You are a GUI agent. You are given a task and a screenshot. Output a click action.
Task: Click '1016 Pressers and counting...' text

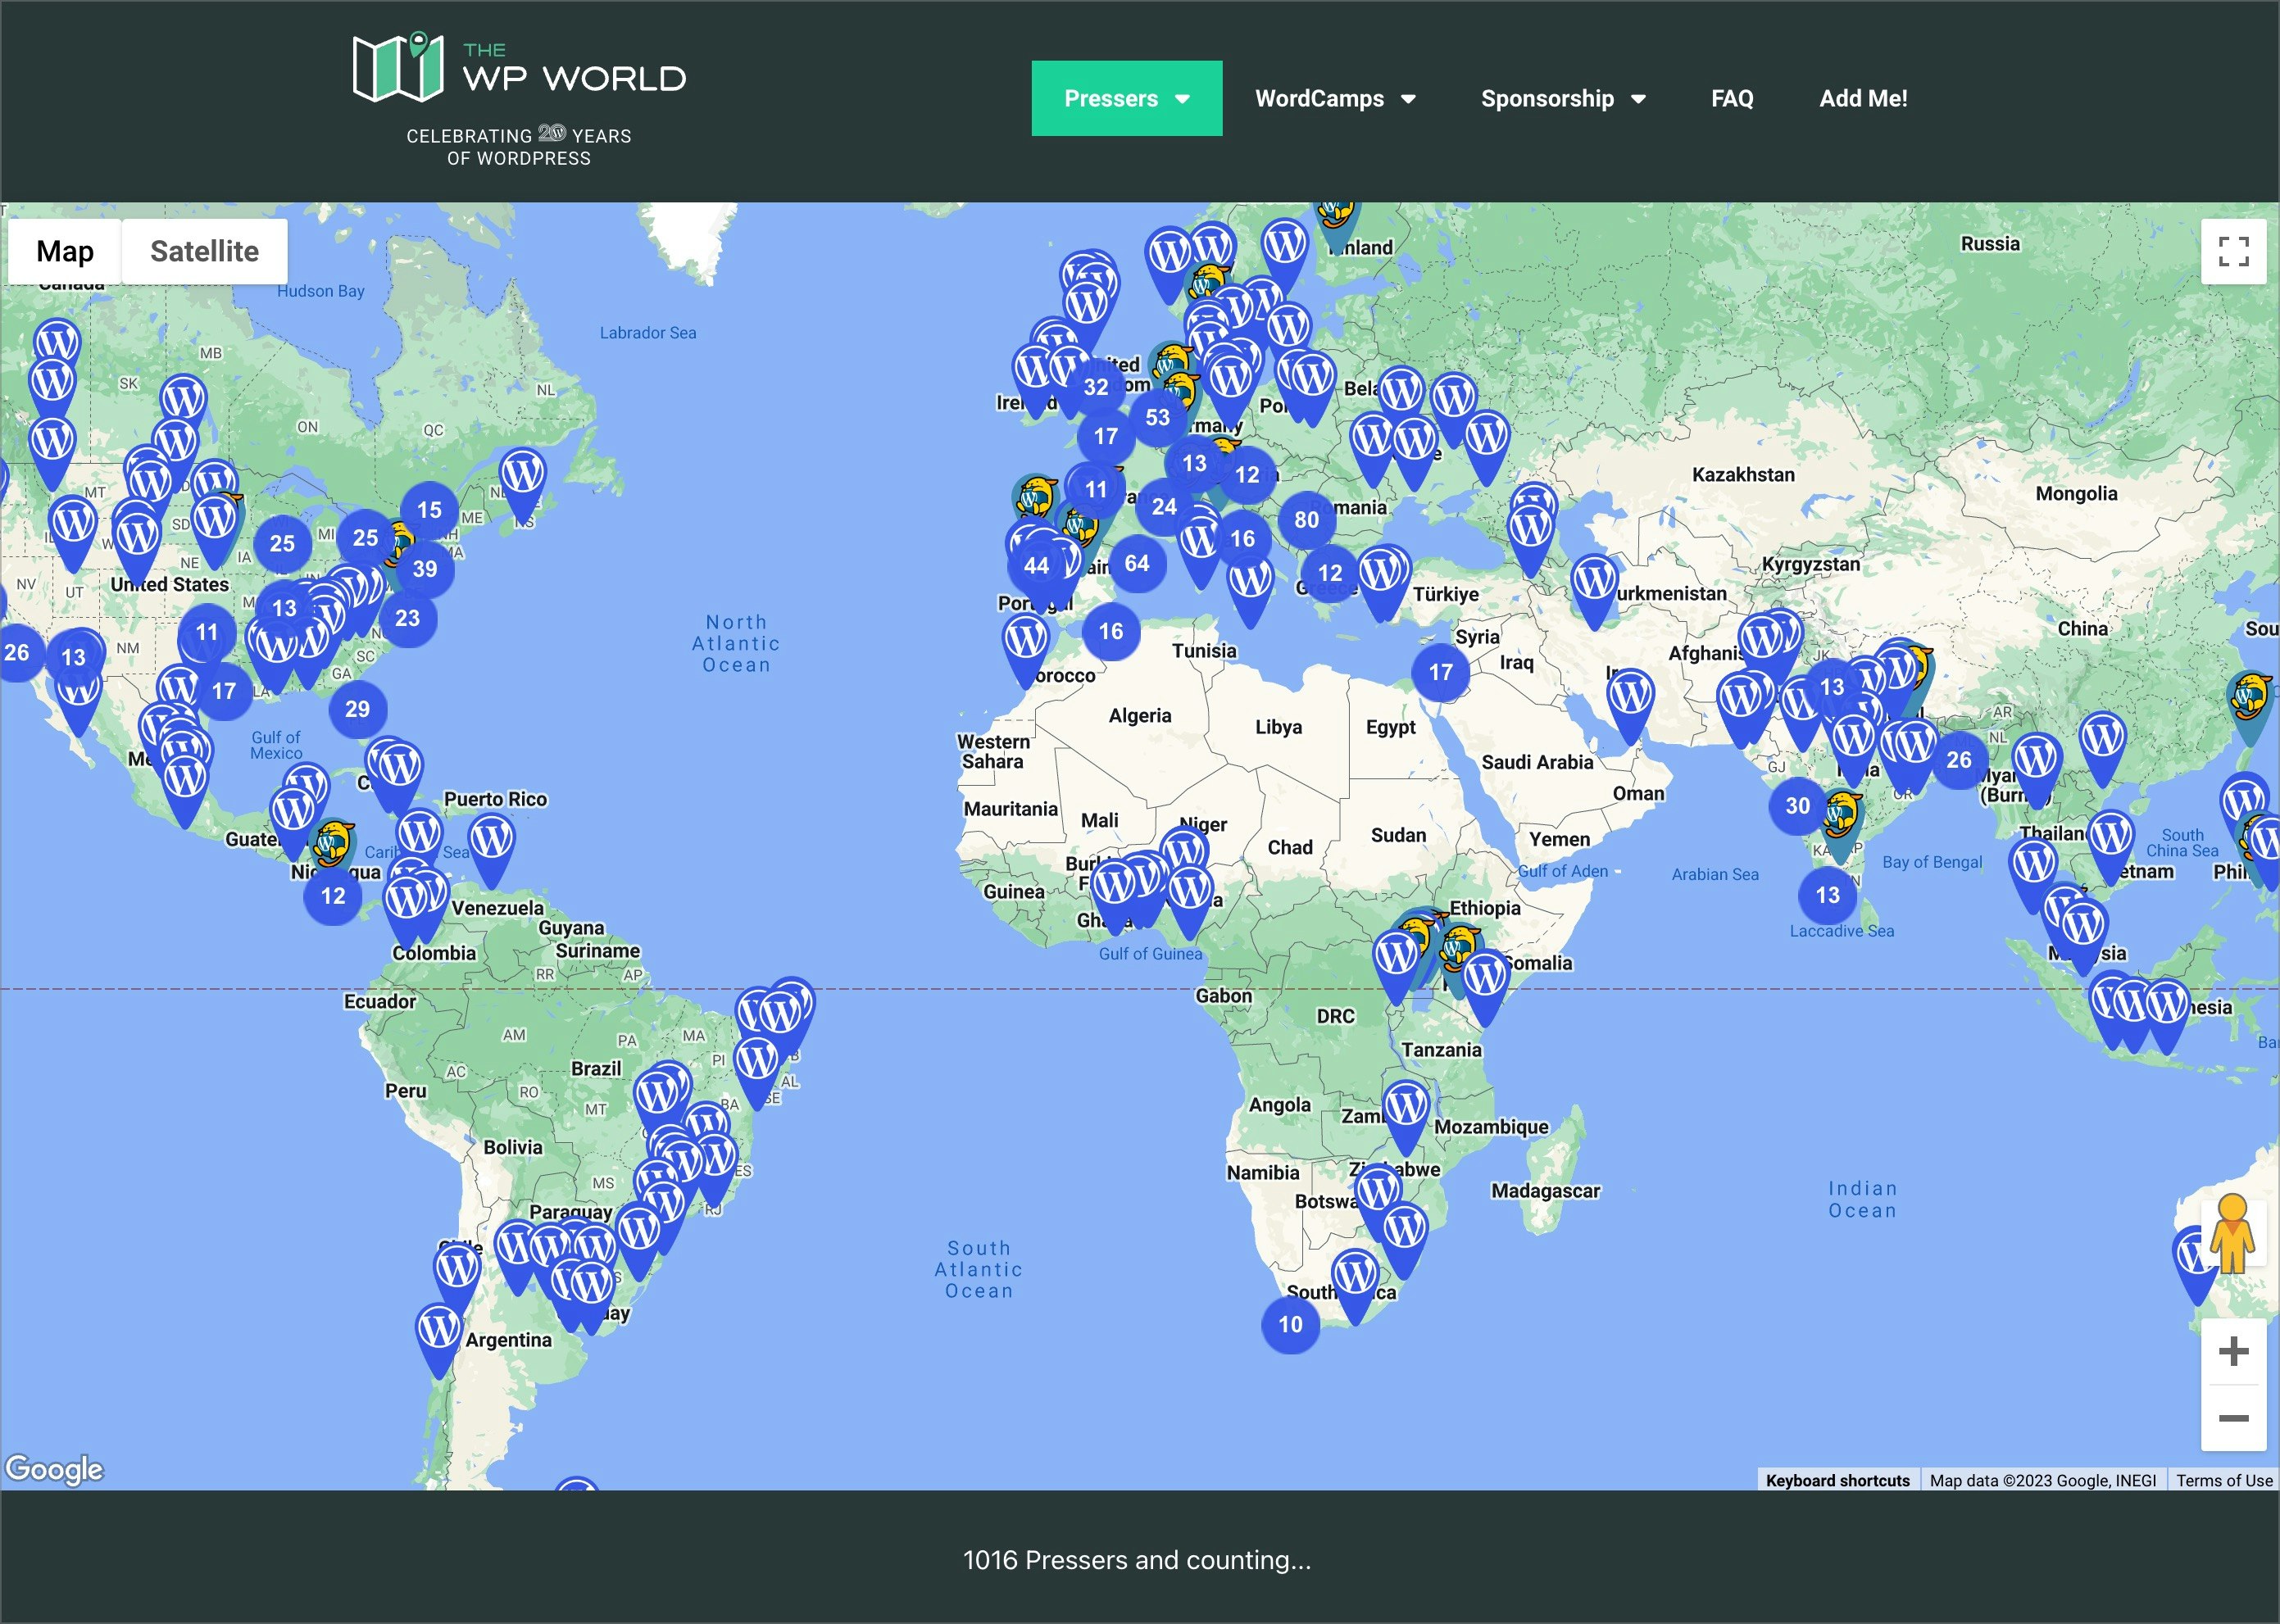point(1137,1560)
